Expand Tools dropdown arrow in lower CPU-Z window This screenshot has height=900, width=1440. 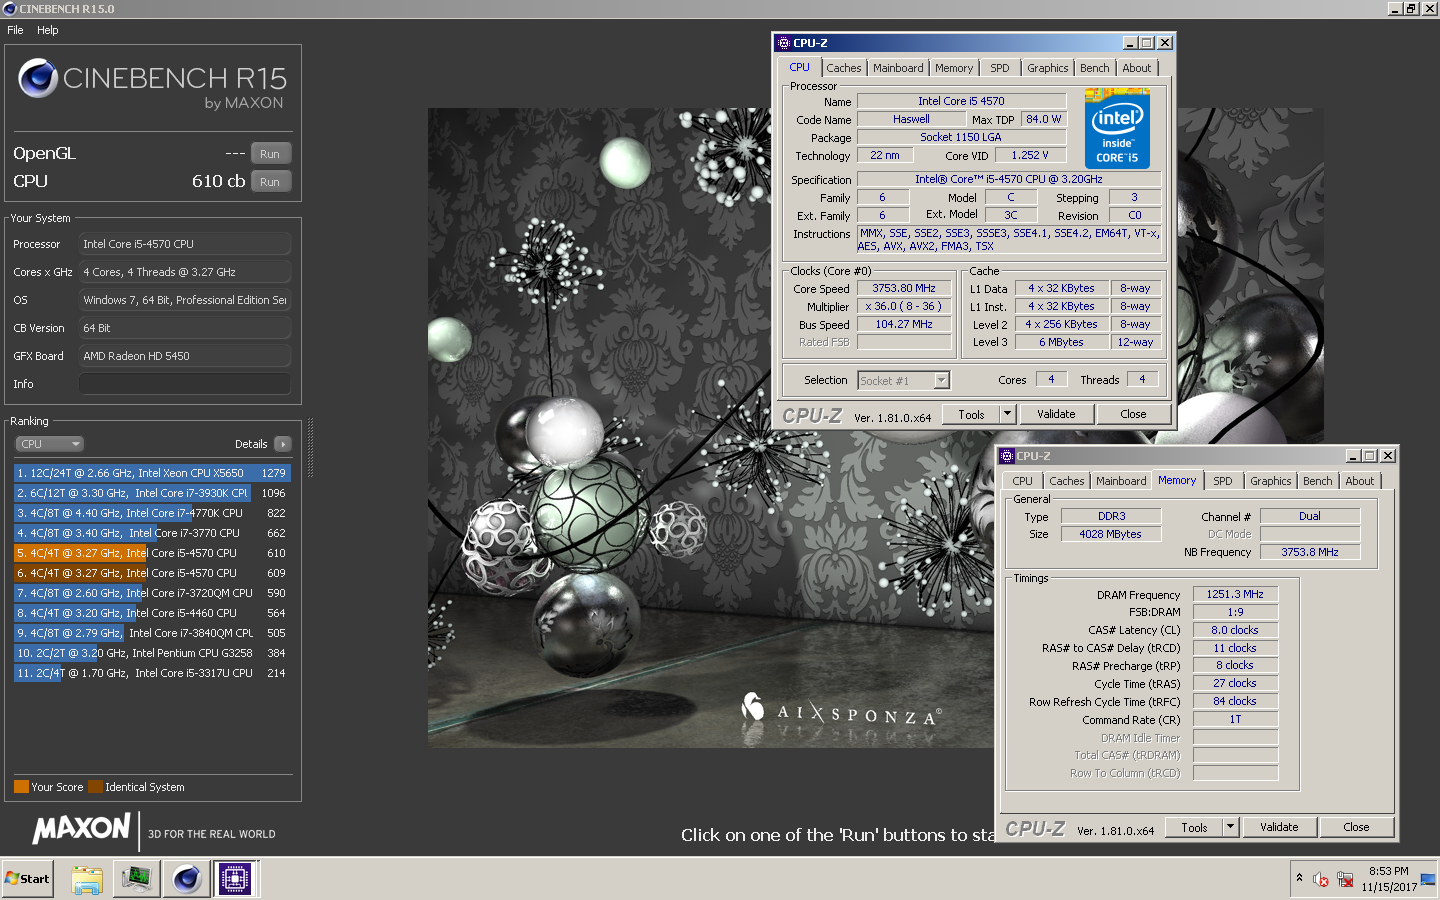(x=1231, y=827)
